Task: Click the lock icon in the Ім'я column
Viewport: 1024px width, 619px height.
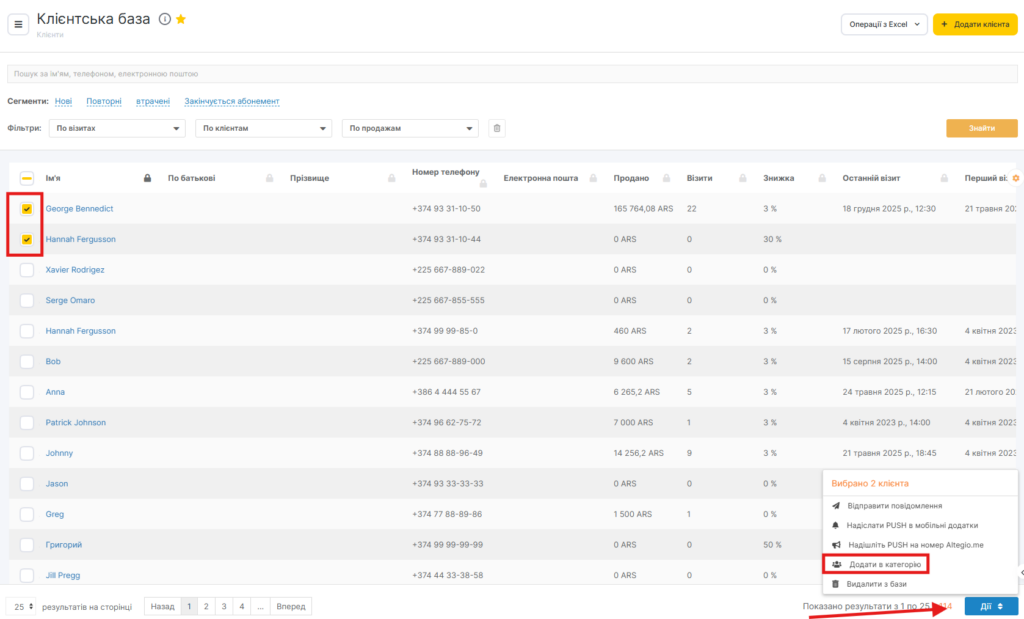Action: (x=148, y=179)
